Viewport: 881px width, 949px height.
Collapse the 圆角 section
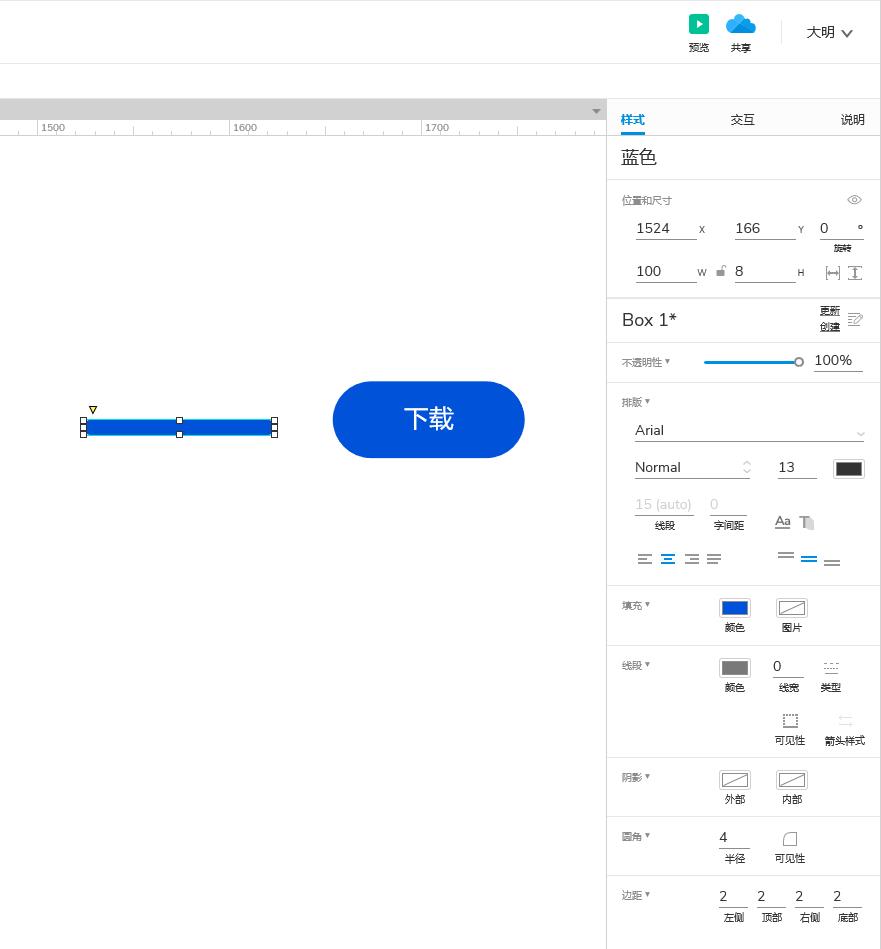coord(635,836)
